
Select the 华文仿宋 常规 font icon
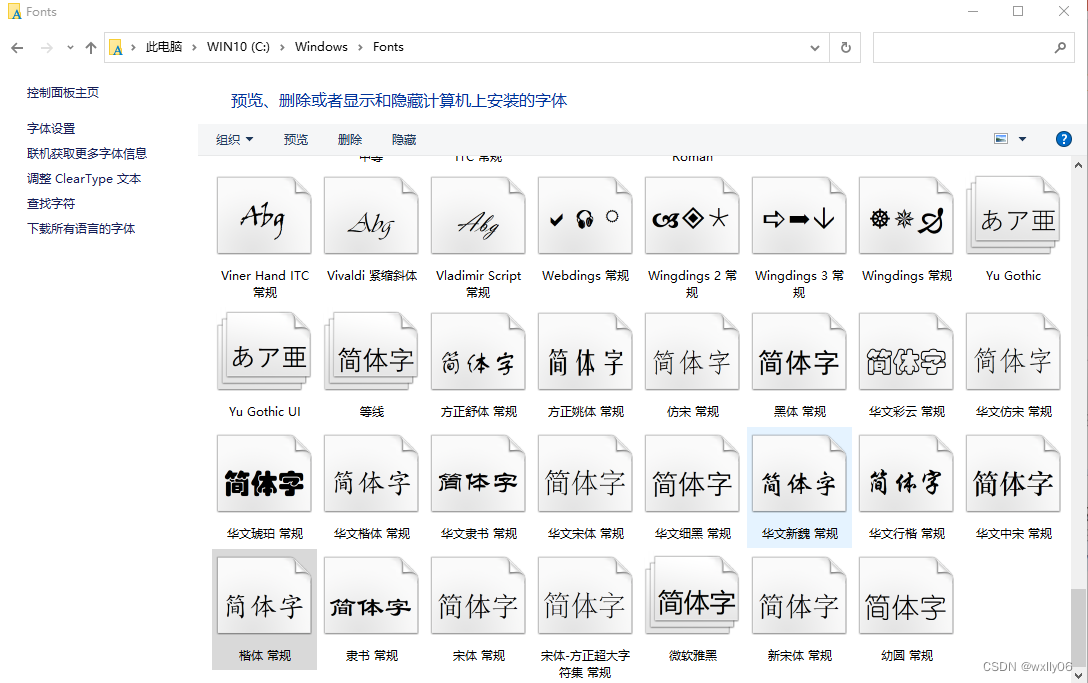[1012, 351]
